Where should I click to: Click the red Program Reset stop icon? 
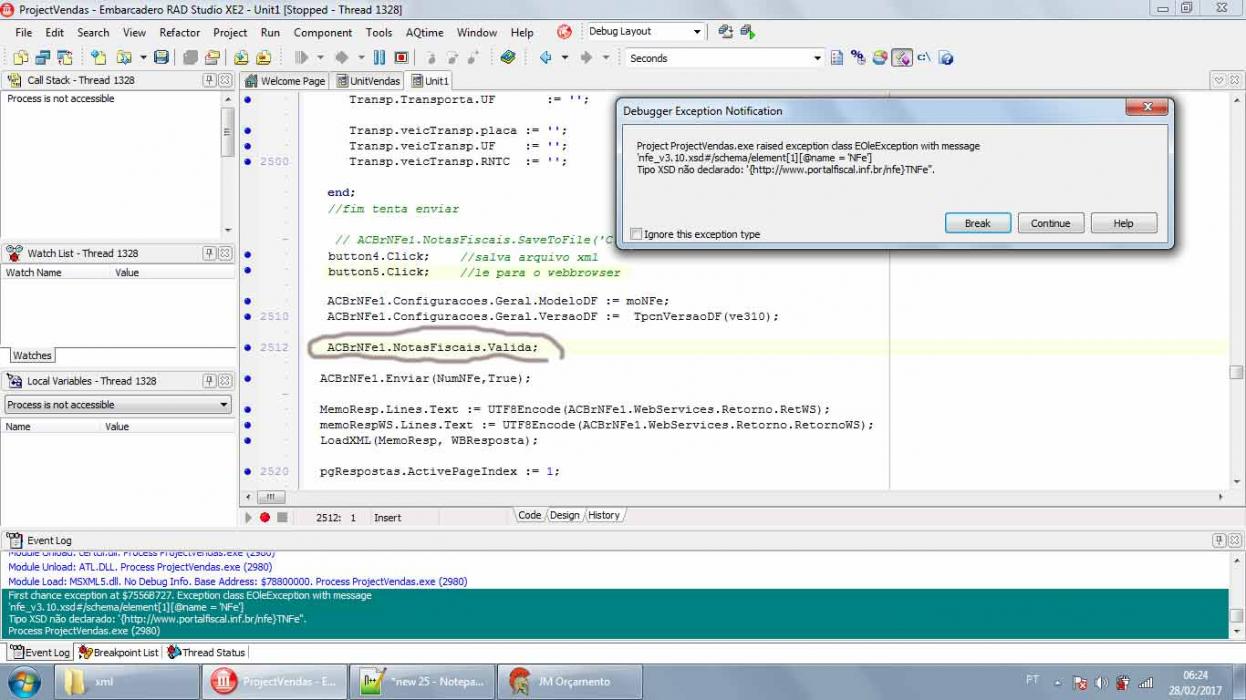(401, 58)
